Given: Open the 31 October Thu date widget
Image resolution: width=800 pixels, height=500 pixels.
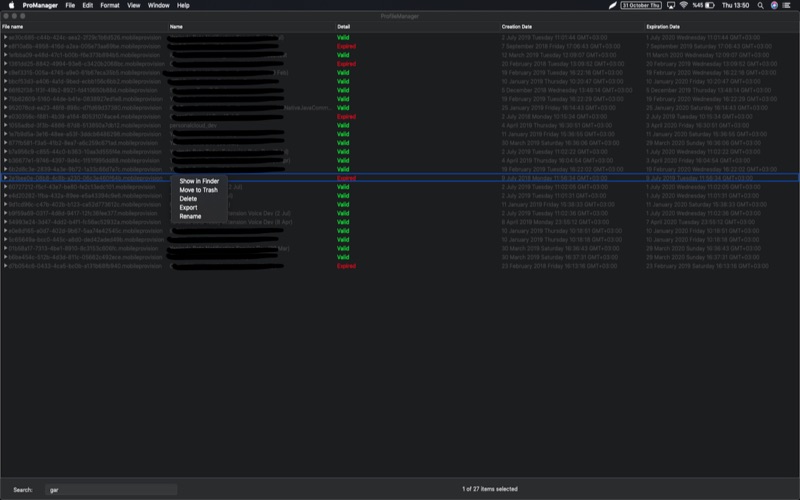Looking at the screenshot, I should click(641, 5).
